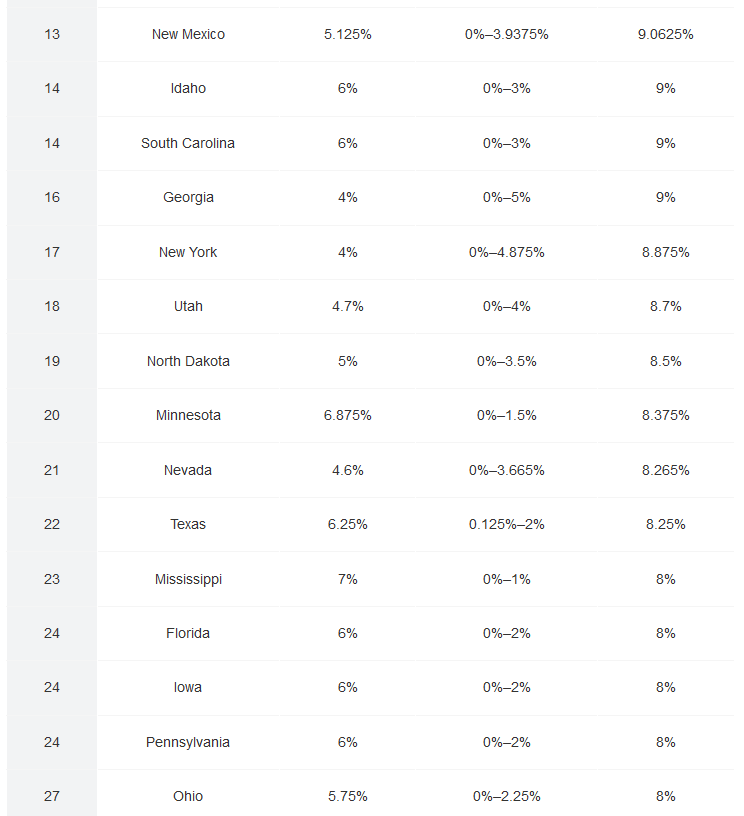Select the Idaho row name
This screenshot has height=816, width=744.
(x=188, y=88)
